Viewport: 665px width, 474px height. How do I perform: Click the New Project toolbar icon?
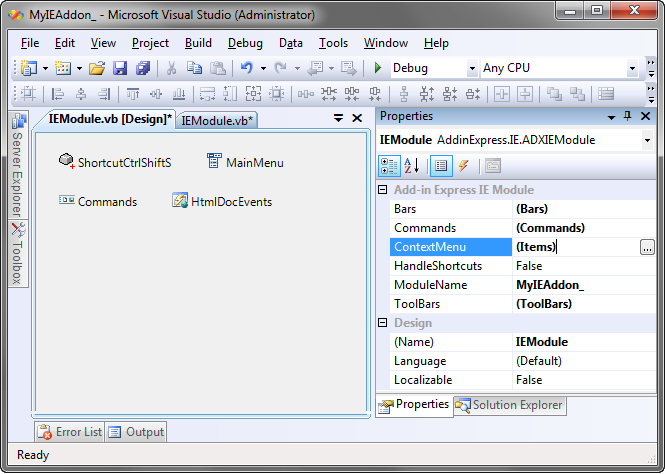pyautogui.click(x=29, y=68)
